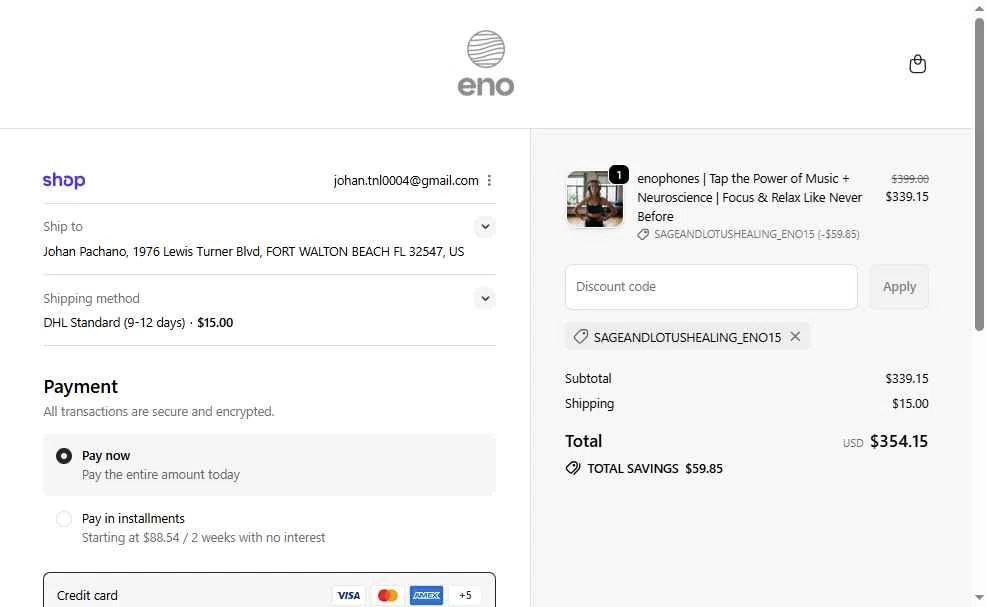Click the American Express card icon
The image size is (987, 607).
coord(426,595)
